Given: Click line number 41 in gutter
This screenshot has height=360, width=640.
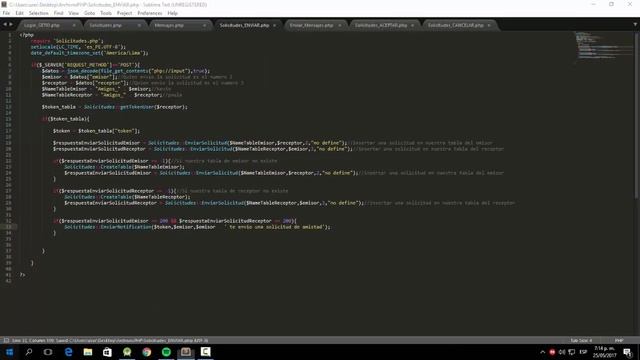Looking at the screenshot, I should [x=8, y=275].
